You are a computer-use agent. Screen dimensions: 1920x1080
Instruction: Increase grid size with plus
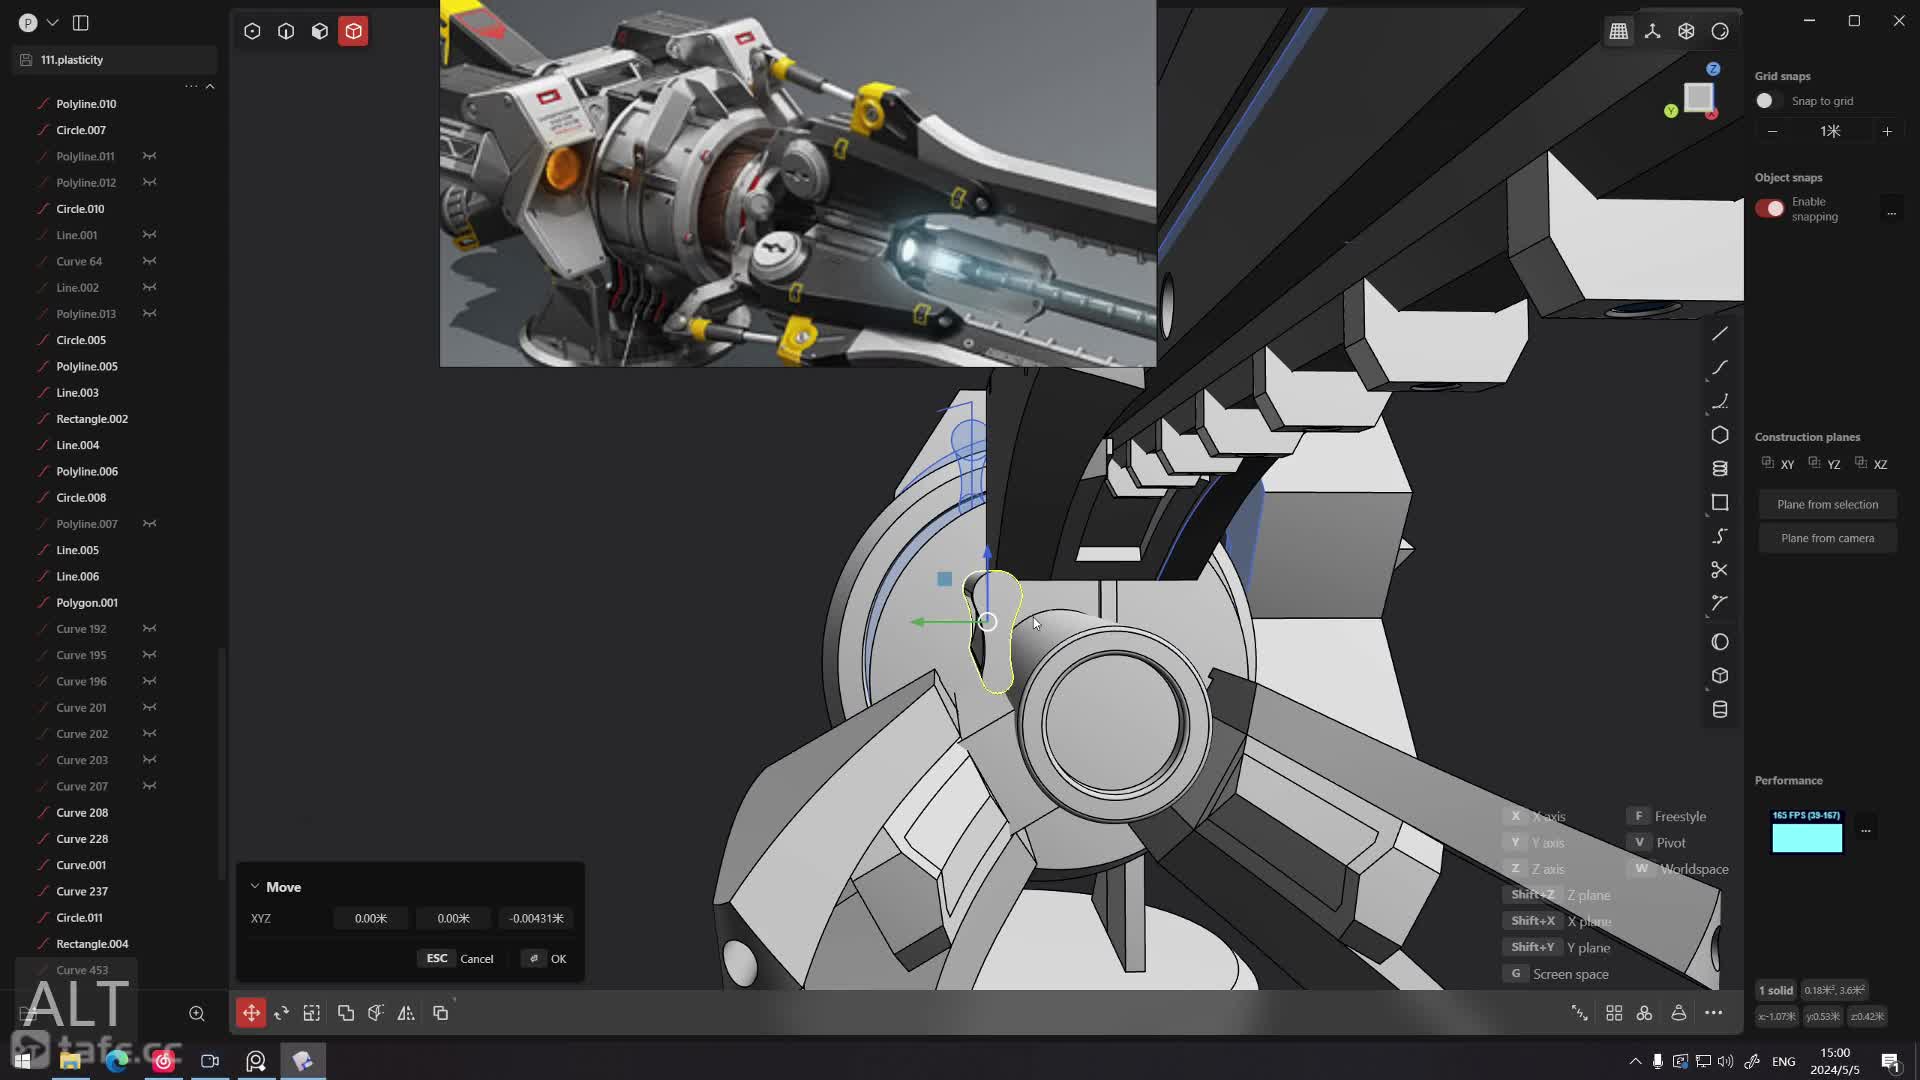1887,131
